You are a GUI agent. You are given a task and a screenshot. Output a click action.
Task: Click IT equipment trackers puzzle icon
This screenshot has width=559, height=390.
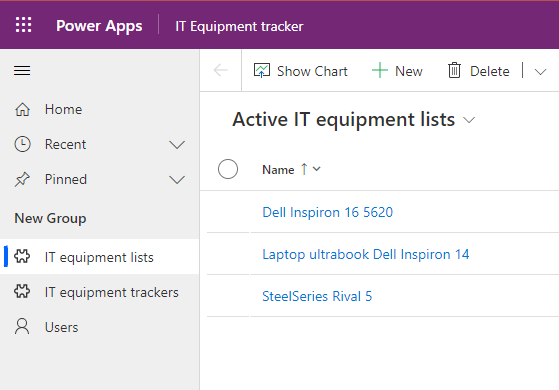point(22,292)
